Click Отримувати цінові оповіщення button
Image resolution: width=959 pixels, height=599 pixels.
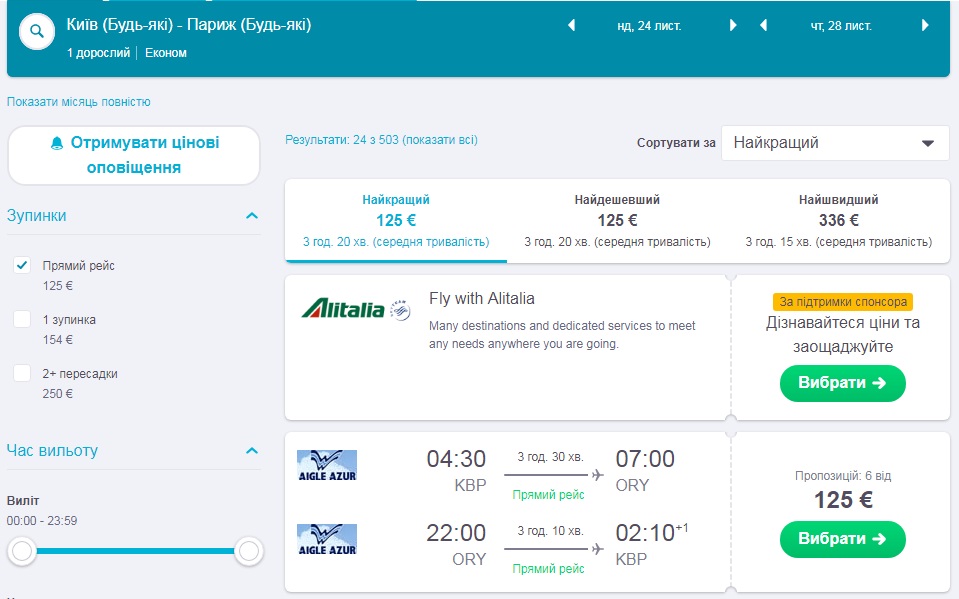[x=134, y=155]
